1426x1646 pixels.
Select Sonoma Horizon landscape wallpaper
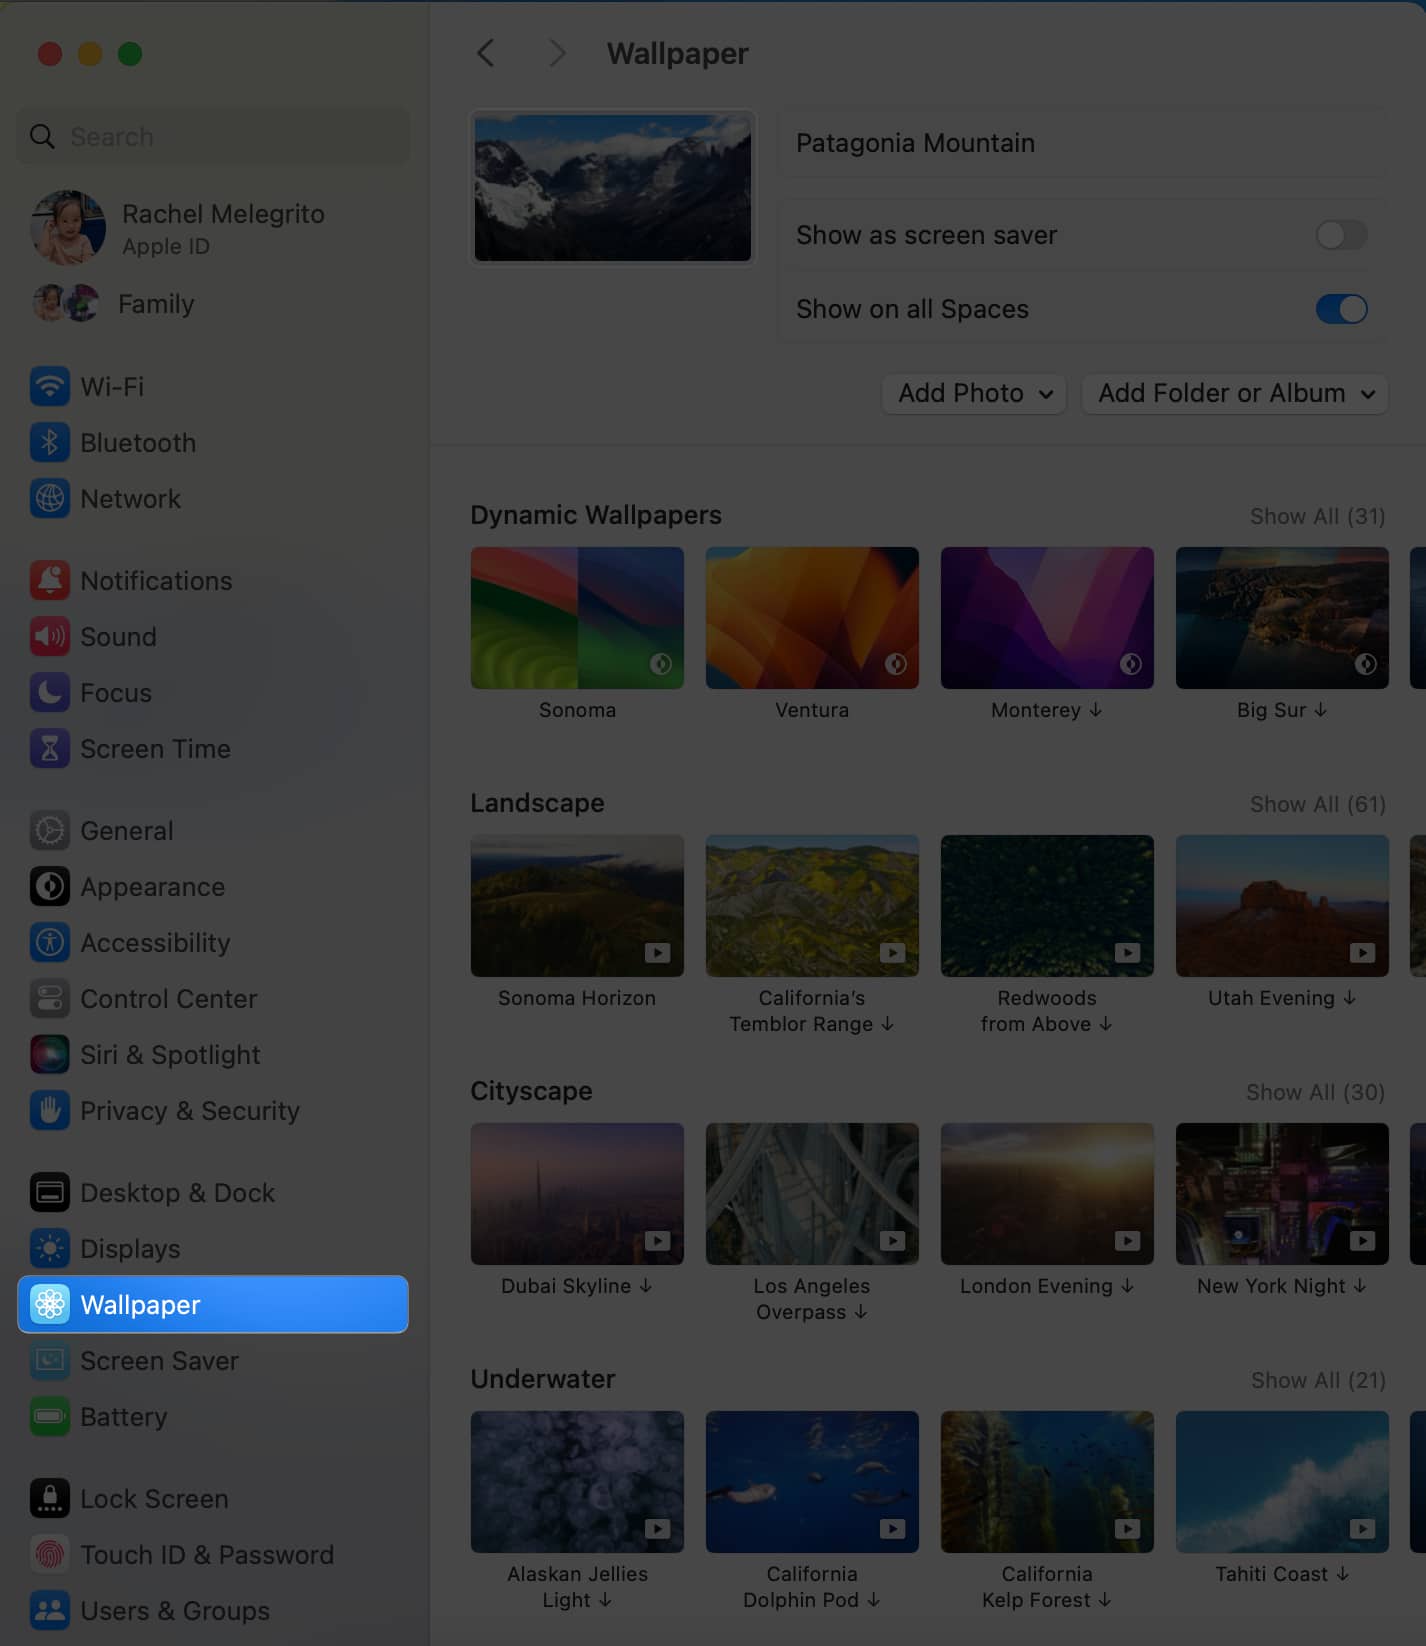coord(577,905)
